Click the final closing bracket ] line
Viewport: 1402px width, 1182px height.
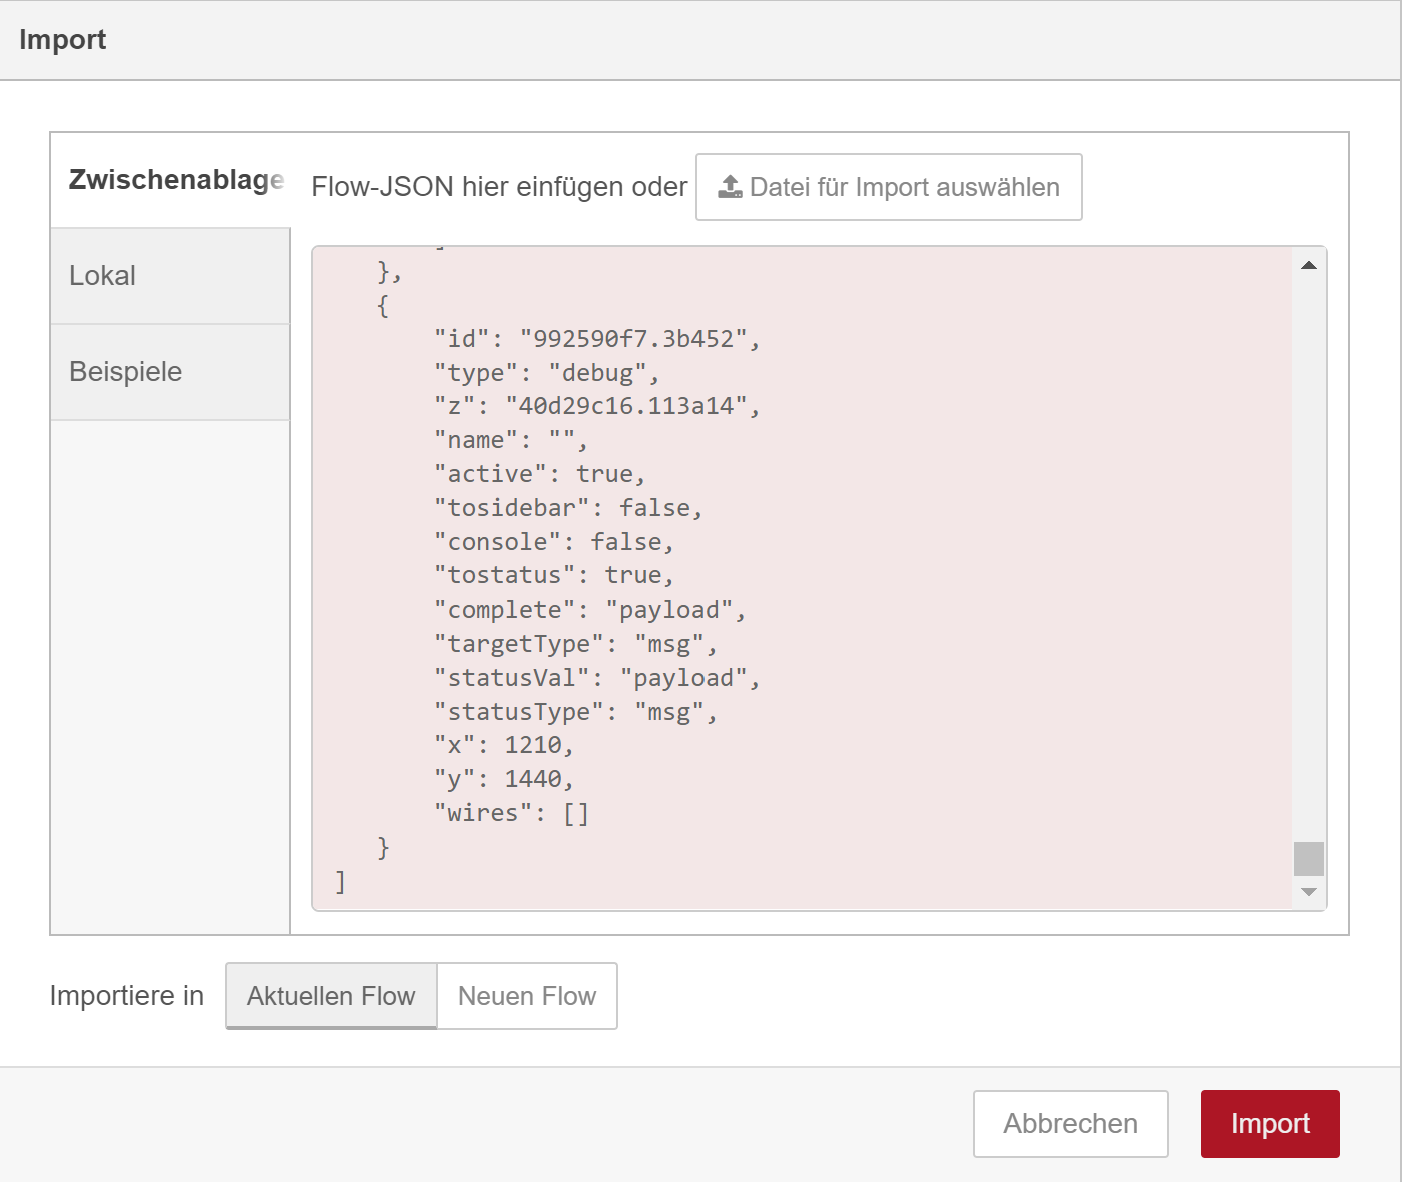click(340, 881)
